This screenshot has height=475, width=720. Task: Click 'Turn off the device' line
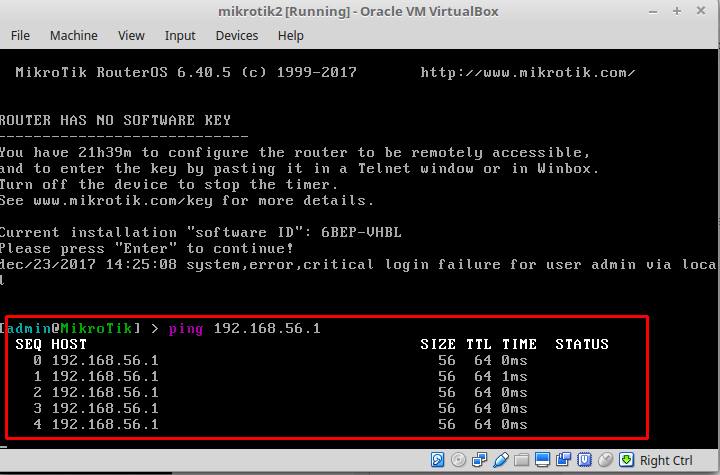pos(169,185)
